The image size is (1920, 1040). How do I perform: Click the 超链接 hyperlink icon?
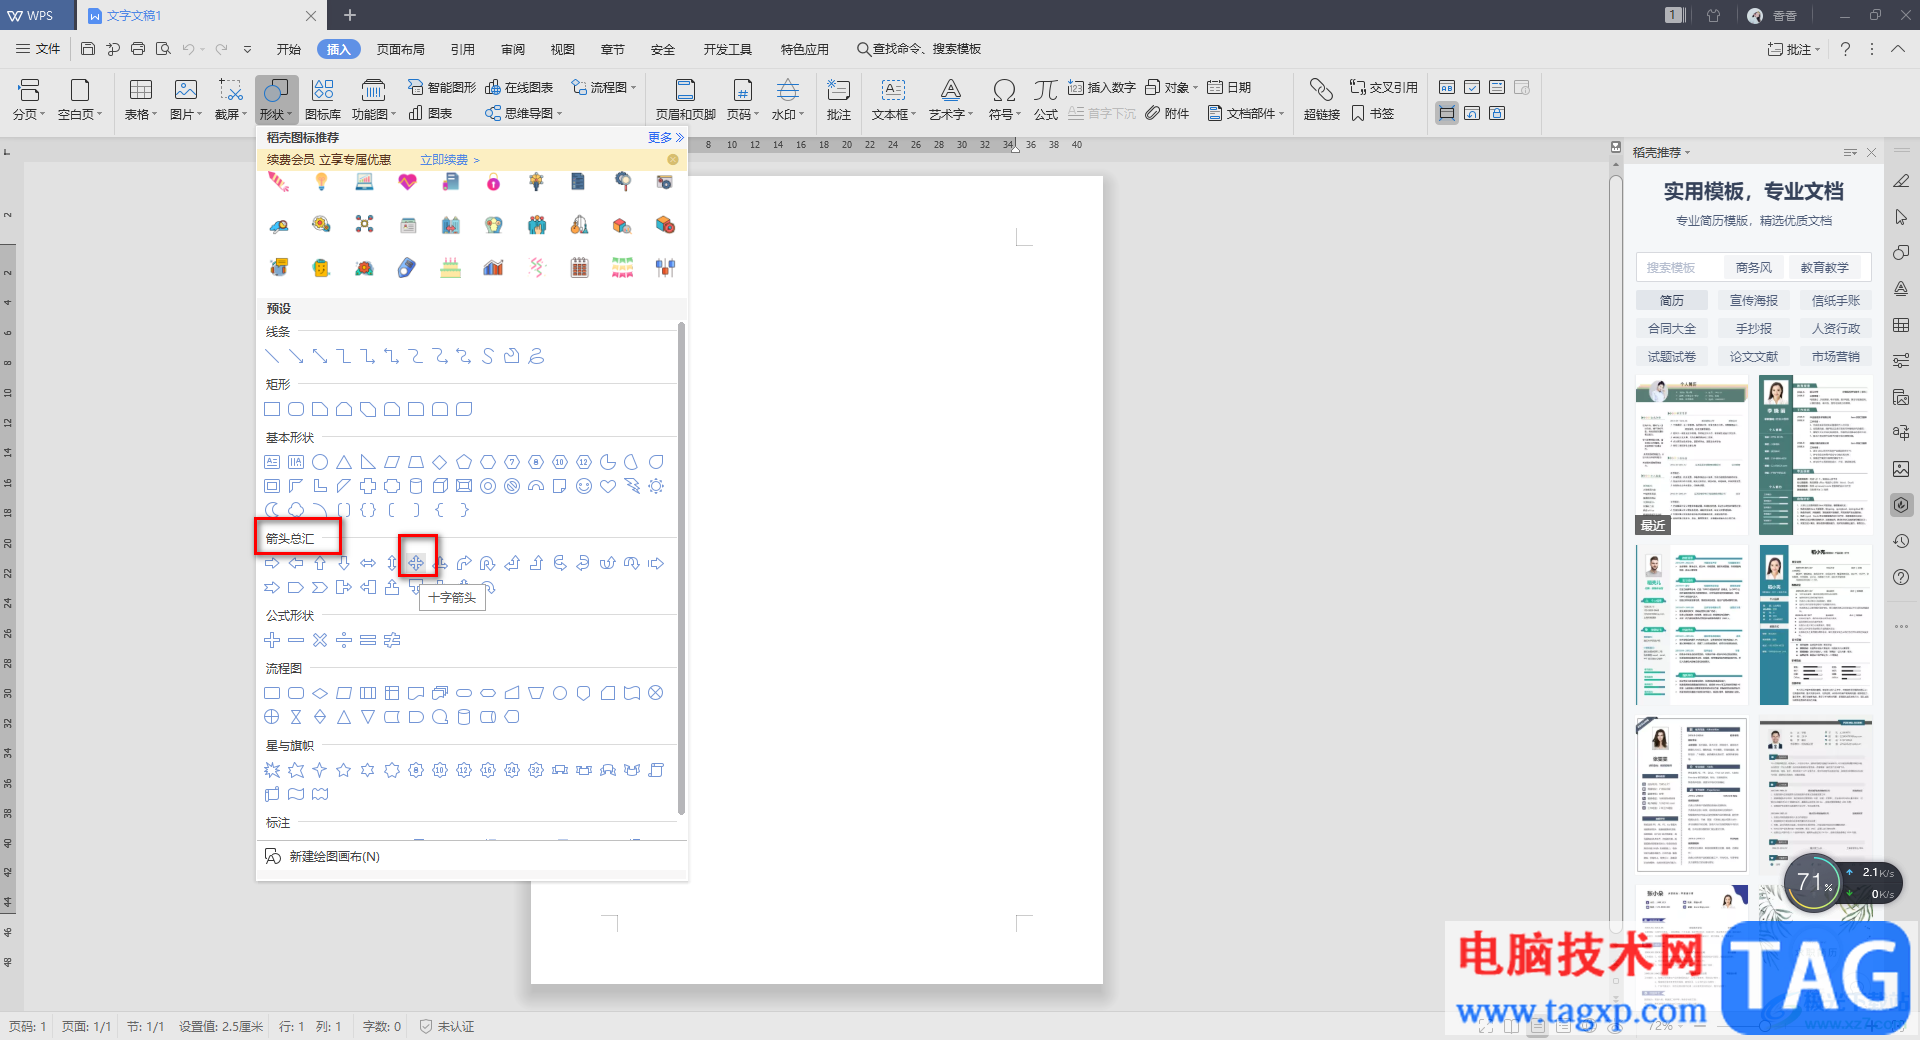coord(1322,100)
